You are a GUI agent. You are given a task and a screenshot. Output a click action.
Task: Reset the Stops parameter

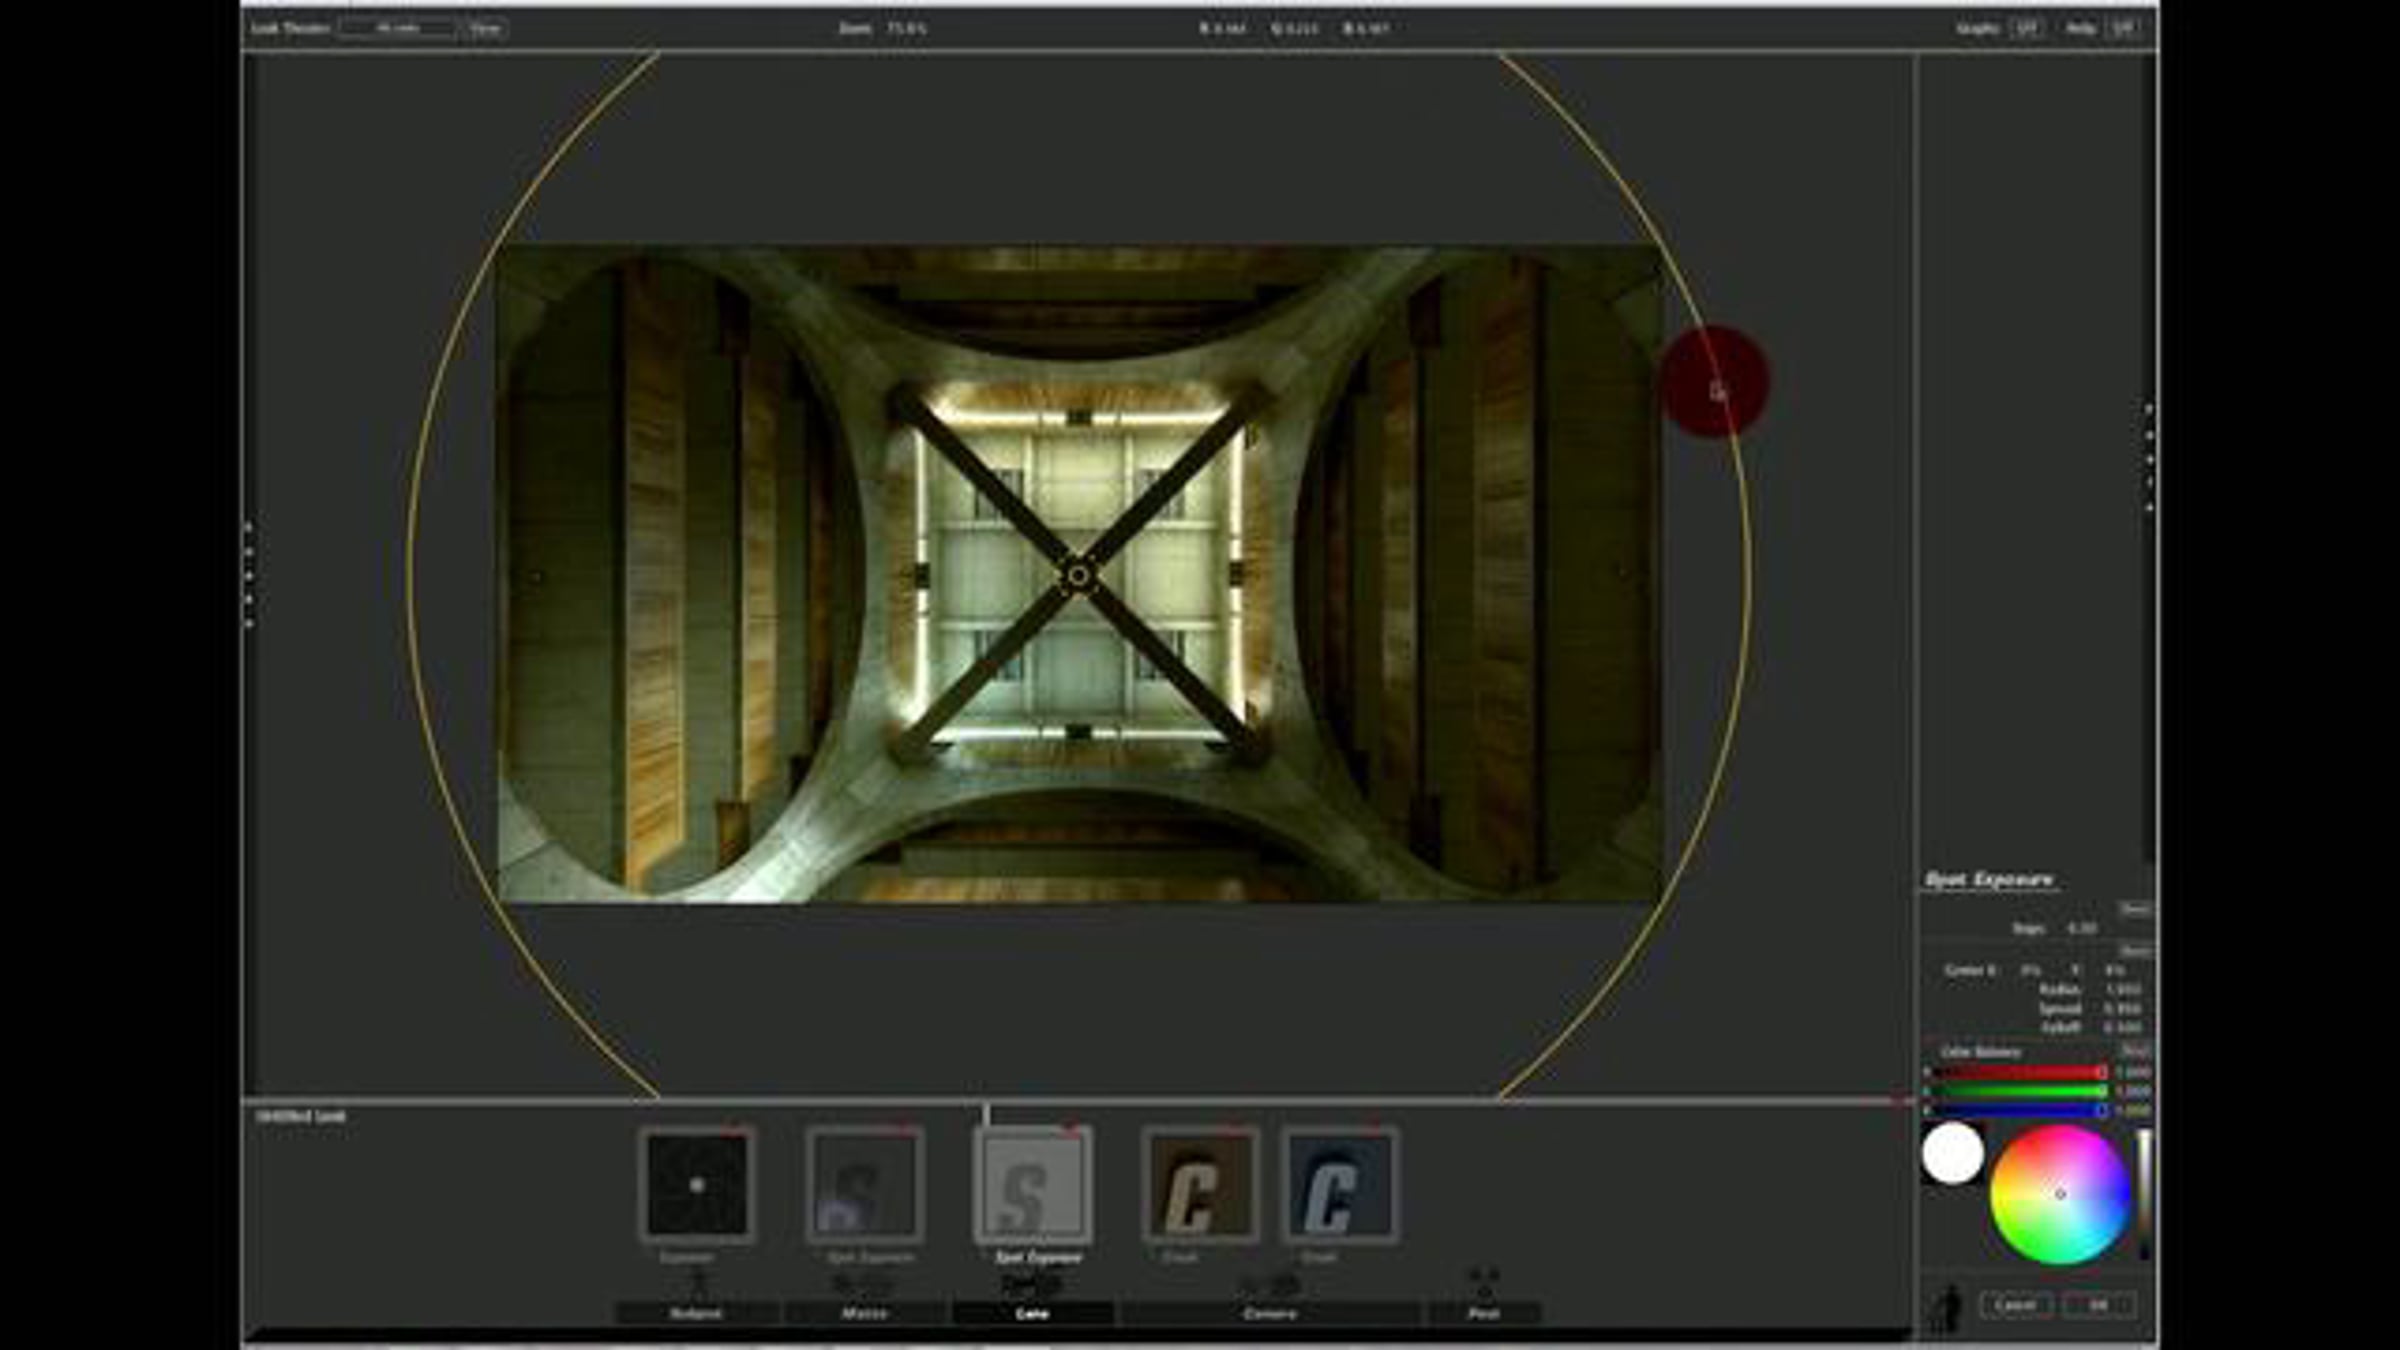point(2135,909)
